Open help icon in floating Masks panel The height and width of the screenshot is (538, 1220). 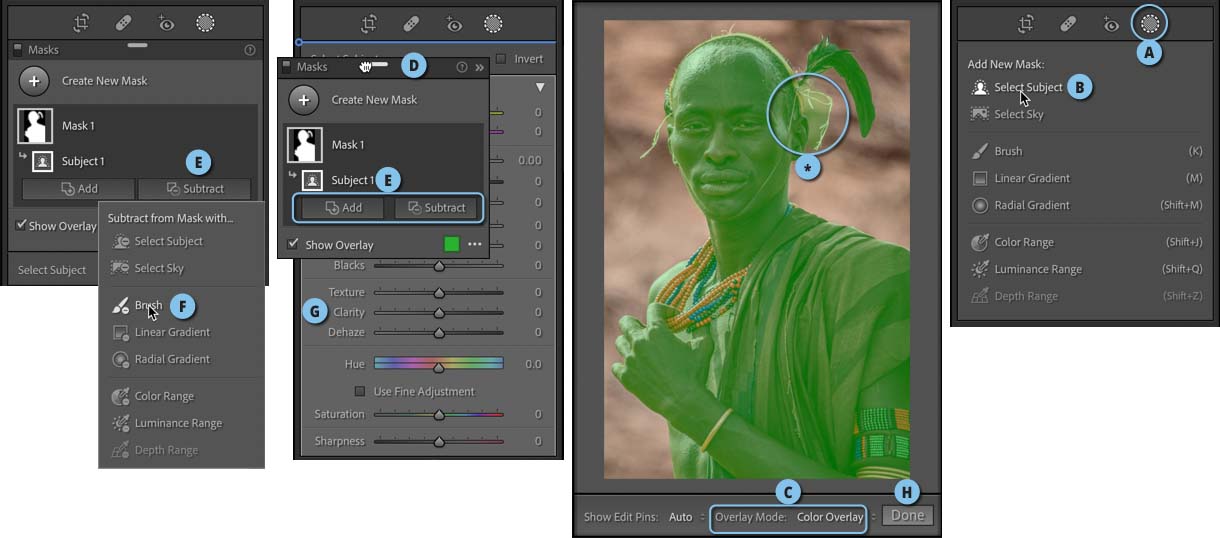[462, 67]
